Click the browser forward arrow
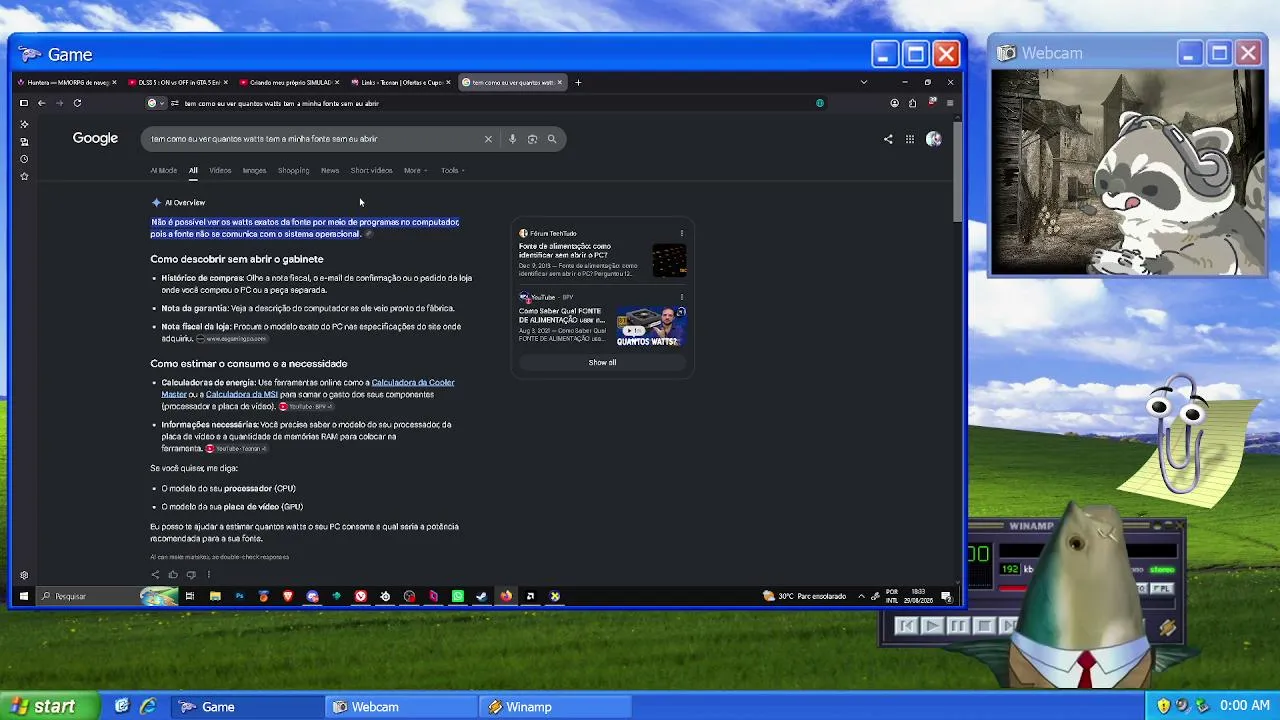1280x720 pixels. point(59,103)
